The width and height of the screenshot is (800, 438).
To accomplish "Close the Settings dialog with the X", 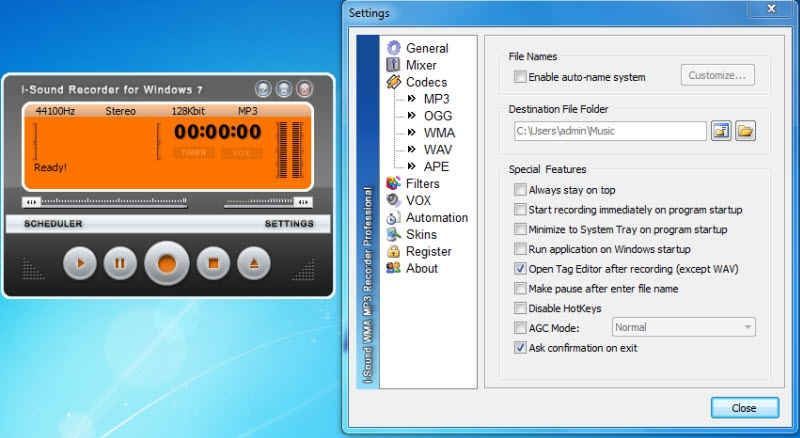I will [771, 8].
